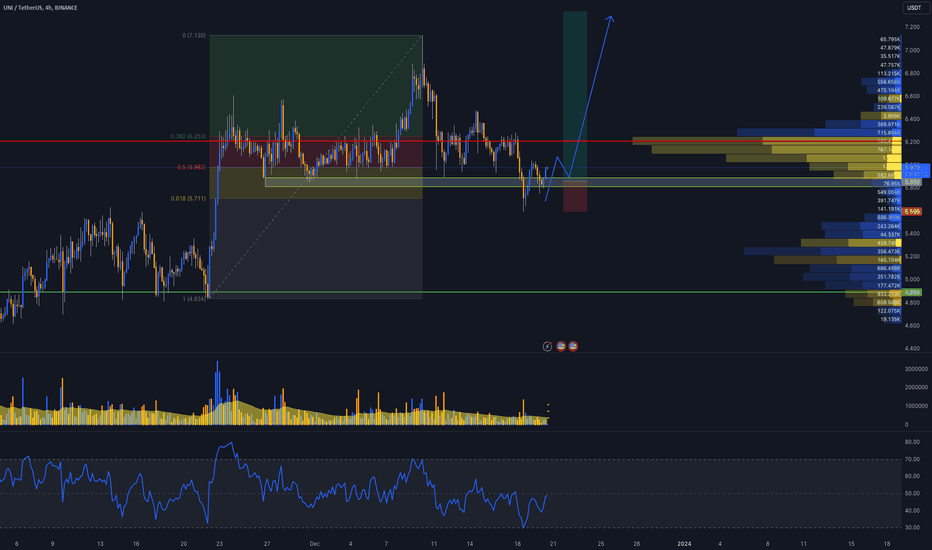The height and width of the screenshot is (550, 932).
Task: Click the 2024 label on time axis
Action: (684, 544)
